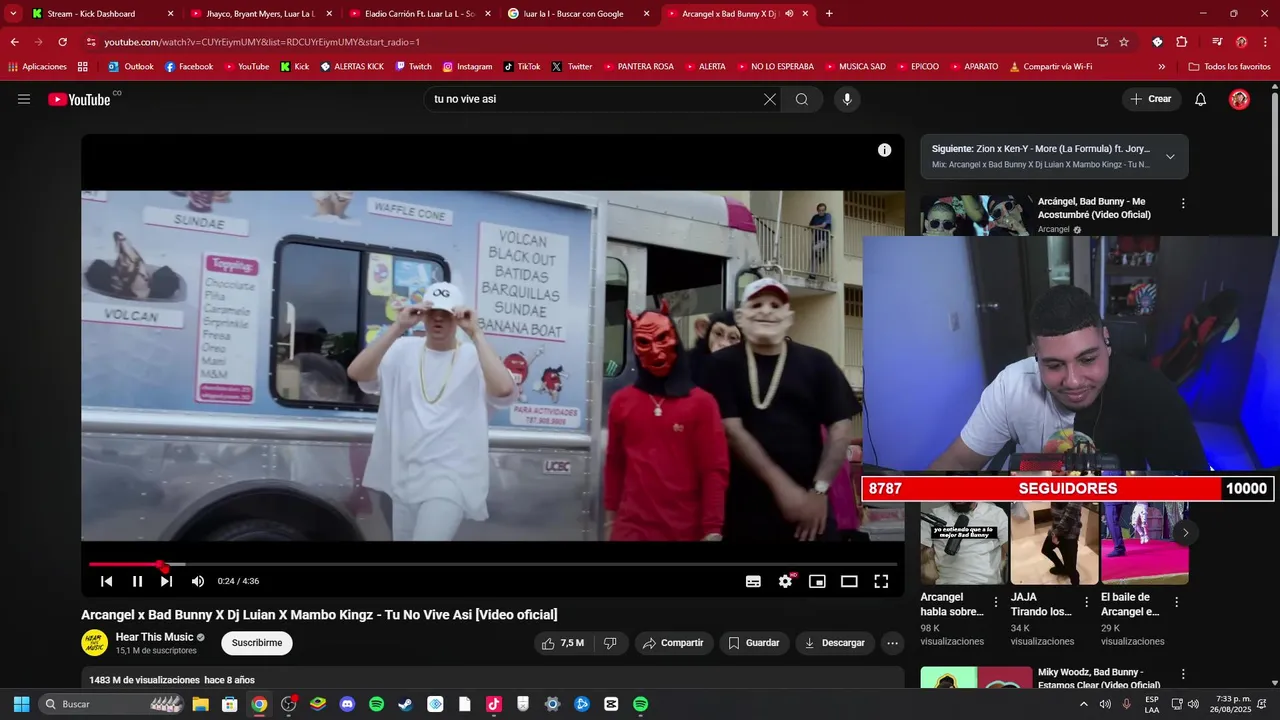Open YouTube notifications bell
Image resolution: width=1280 pixels, height=720 pixels.
click(x=1201, y=99)
